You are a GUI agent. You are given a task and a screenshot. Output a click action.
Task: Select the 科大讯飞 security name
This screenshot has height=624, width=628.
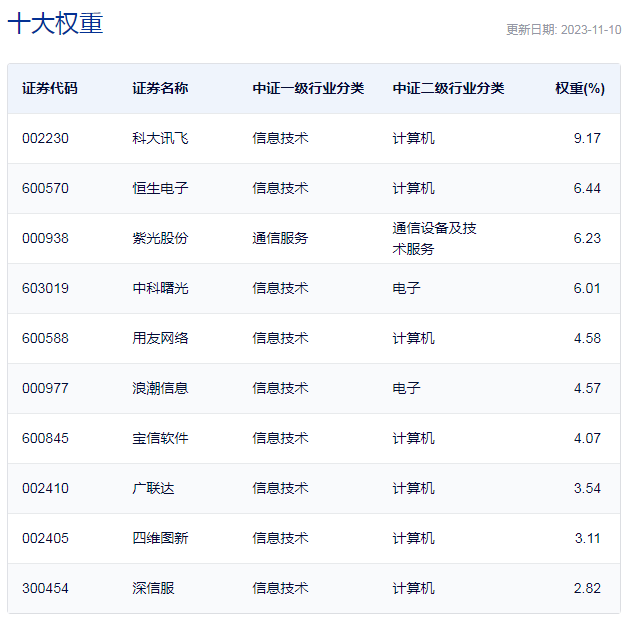click(x=160, y=138)
